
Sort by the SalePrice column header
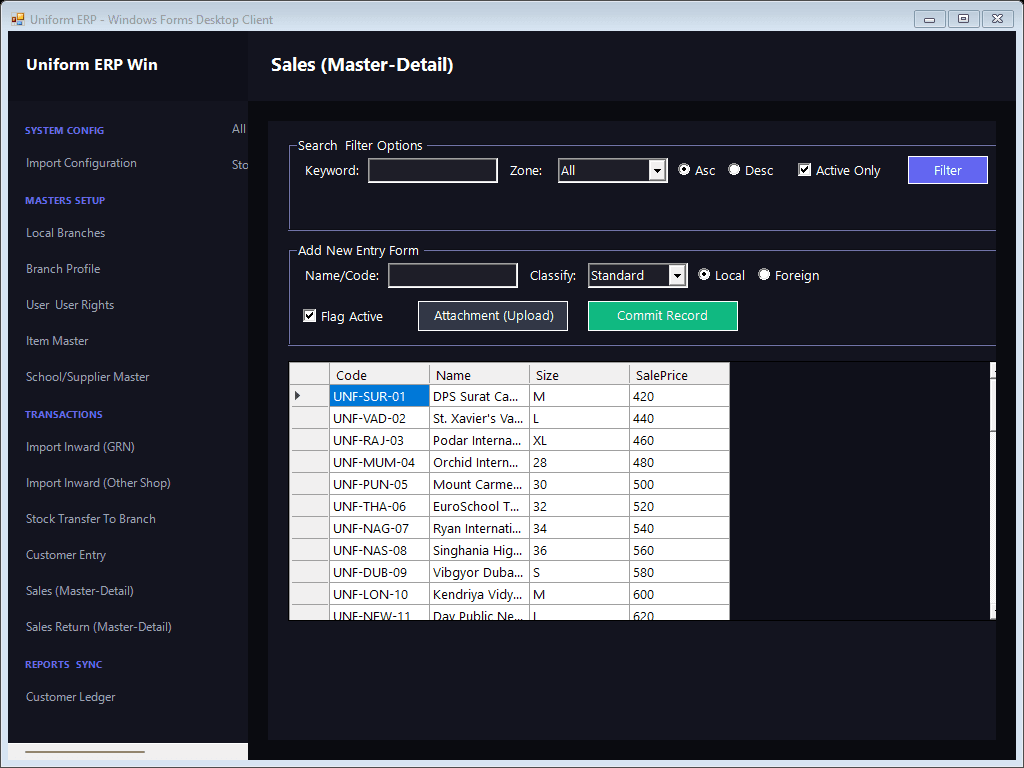tap(679, 375)
